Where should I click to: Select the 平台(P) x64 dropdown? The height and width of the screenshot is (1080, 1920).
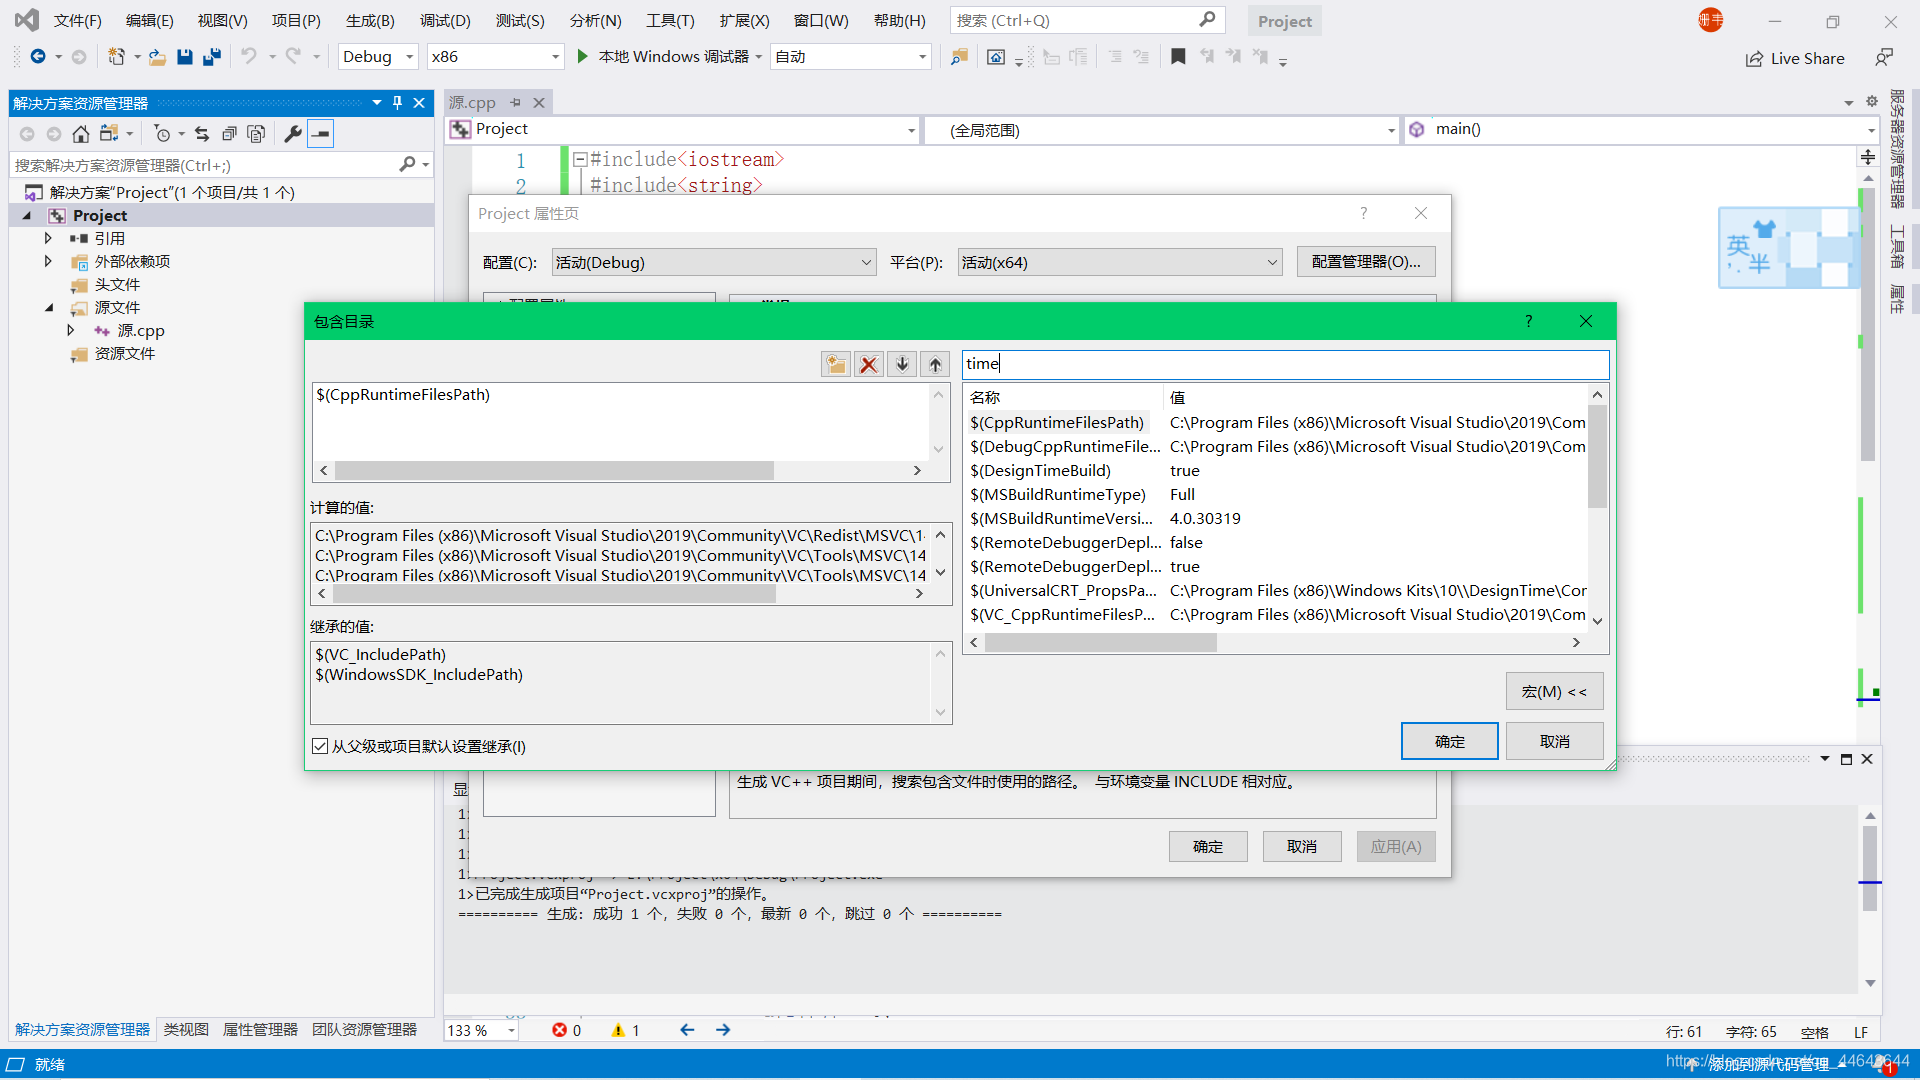[1113, 262]
